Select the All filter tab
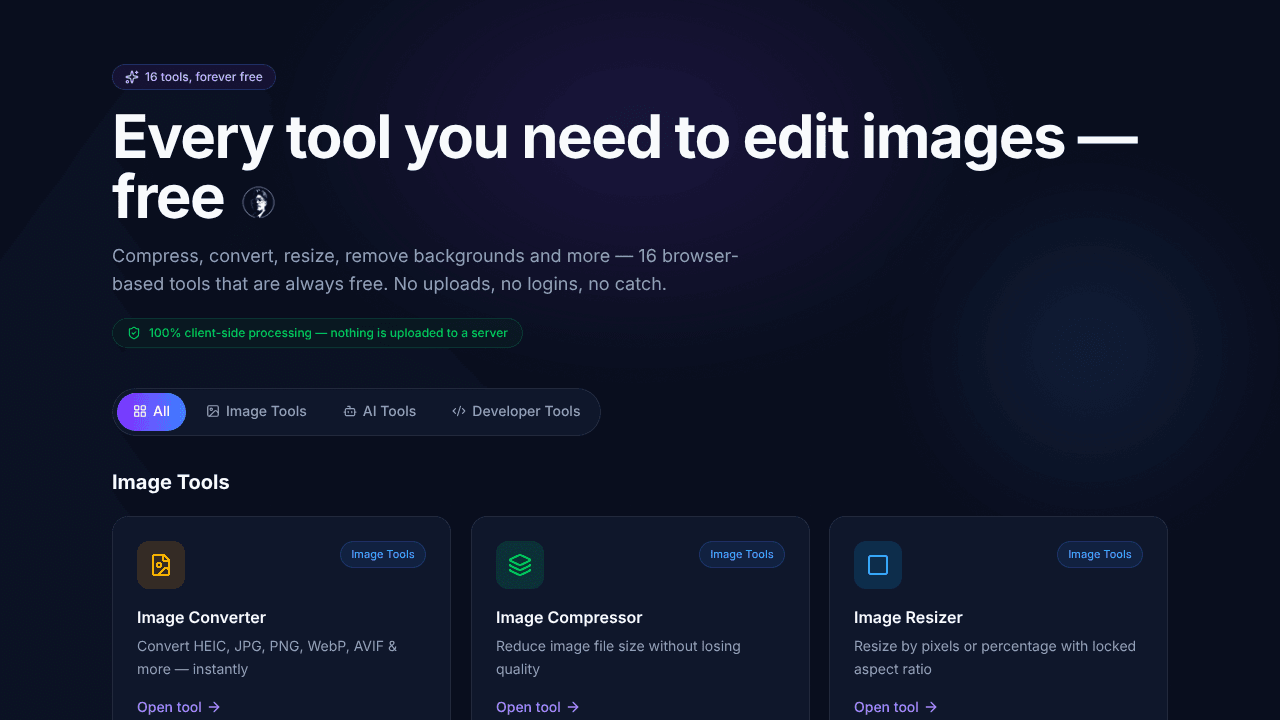1280x720 pixels. tap(151, 412)
